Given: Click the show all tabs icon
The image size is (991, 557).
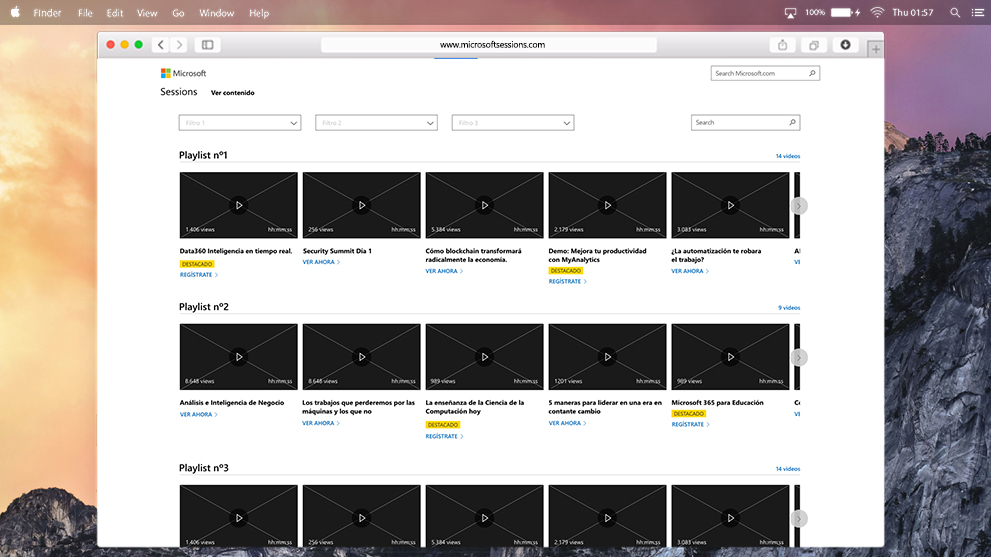Looking at the screenshot, I should point(814,45).
